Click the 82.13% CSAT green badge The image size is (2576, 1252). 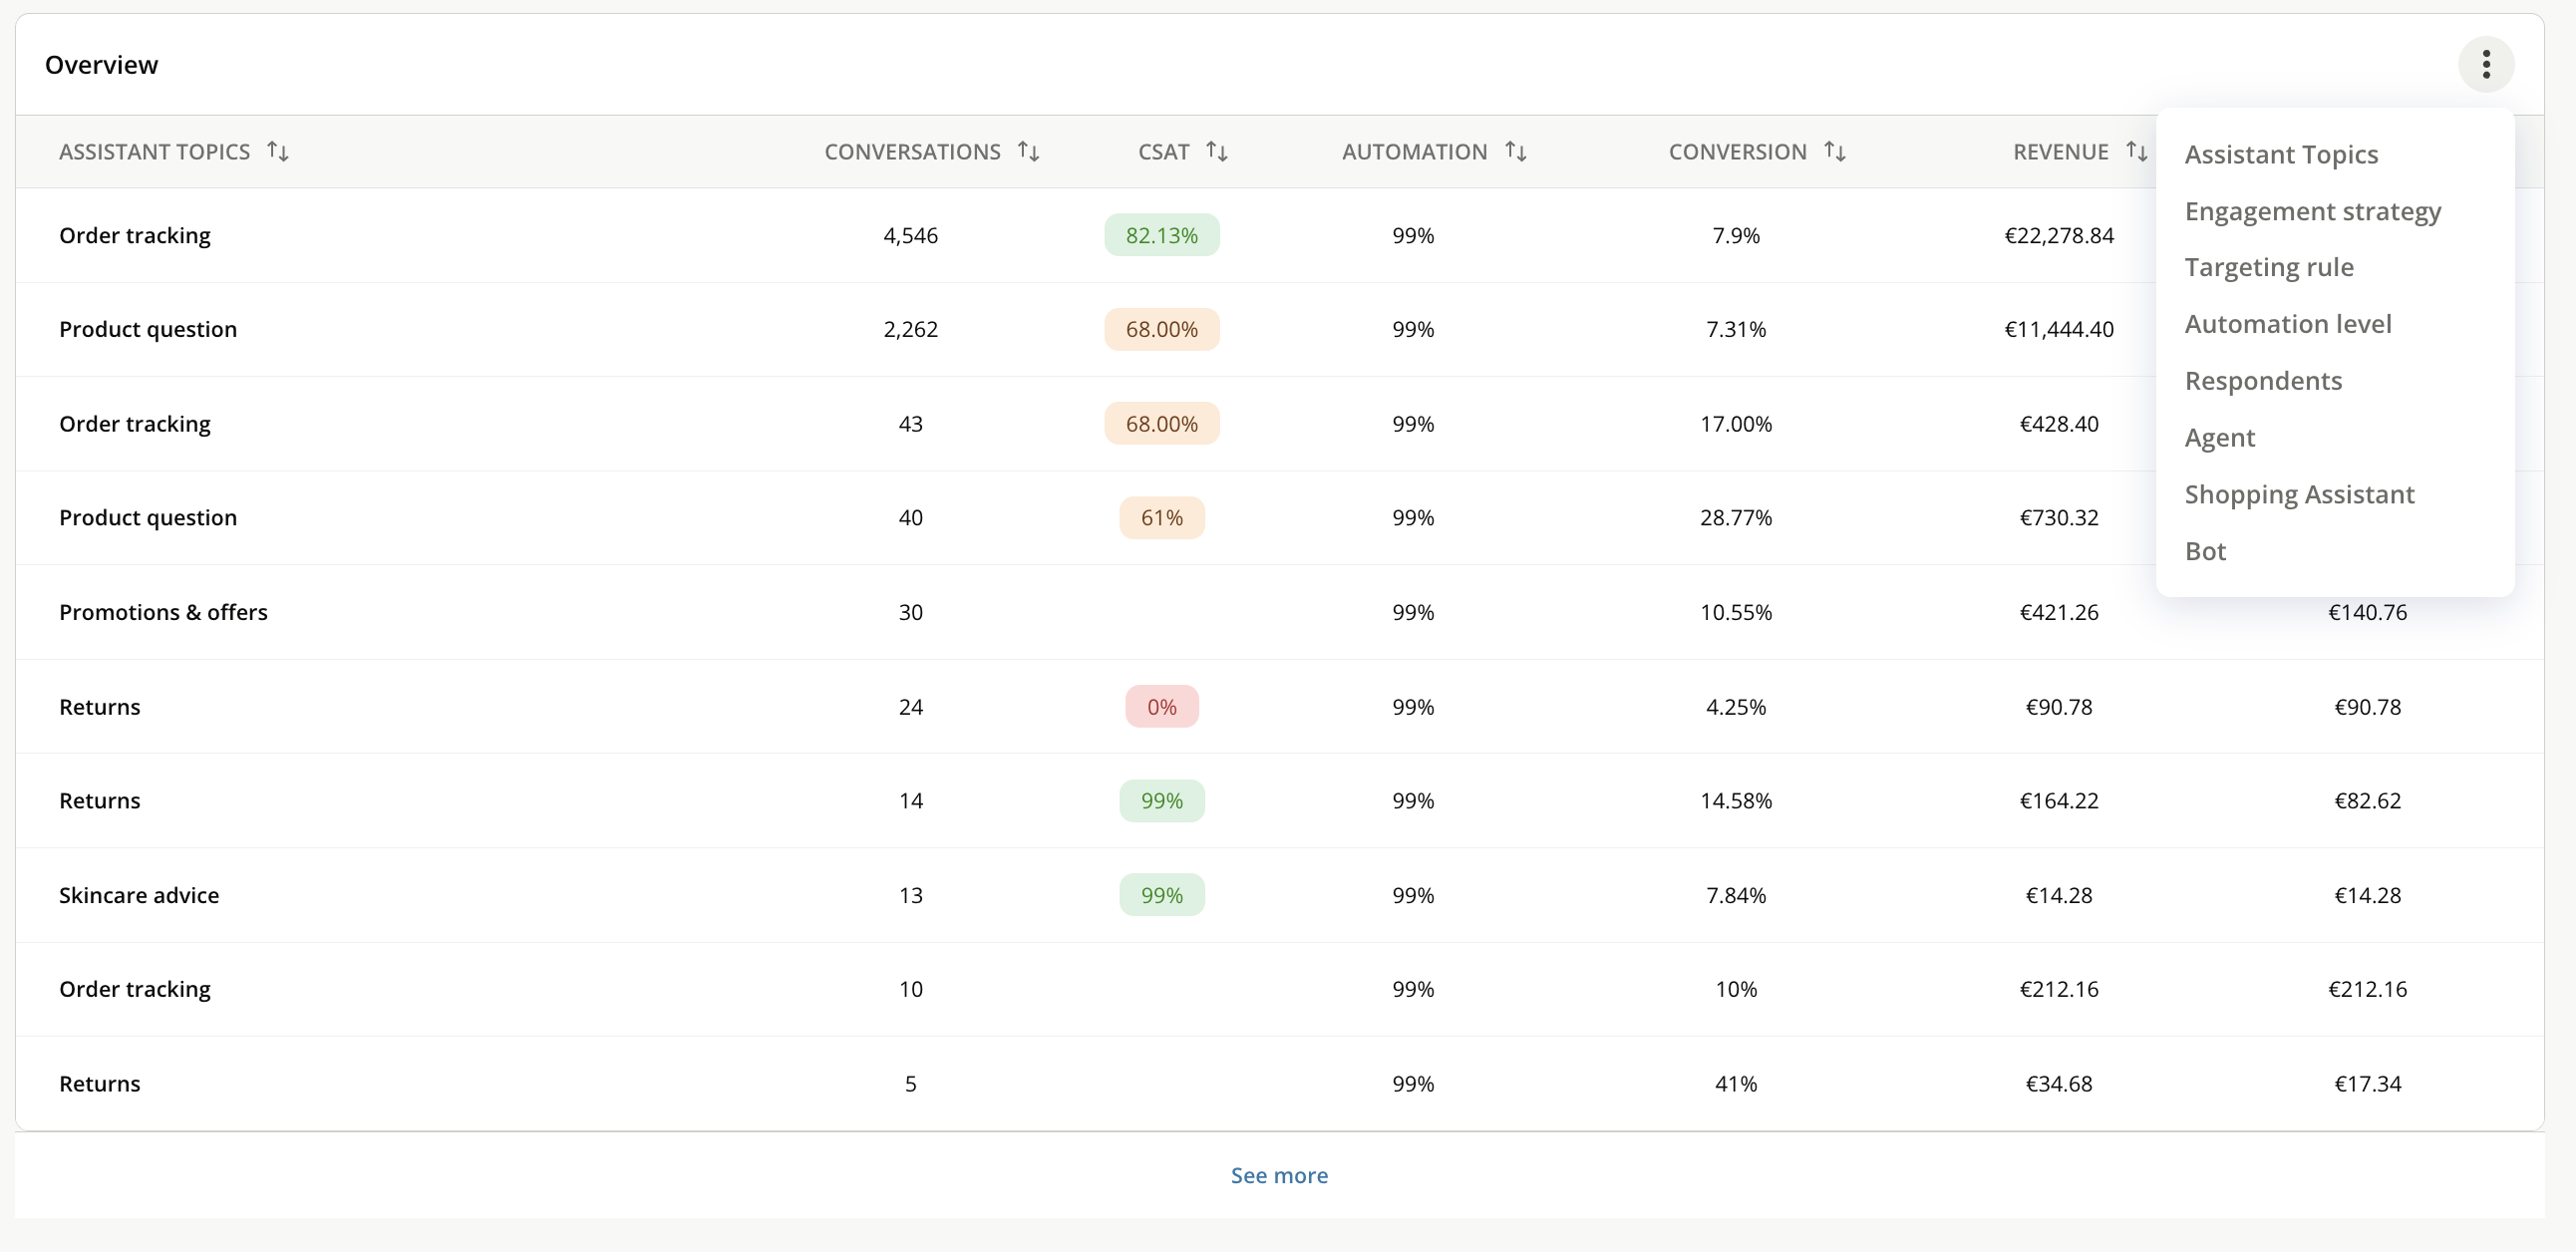click(x=1161, y=235)
